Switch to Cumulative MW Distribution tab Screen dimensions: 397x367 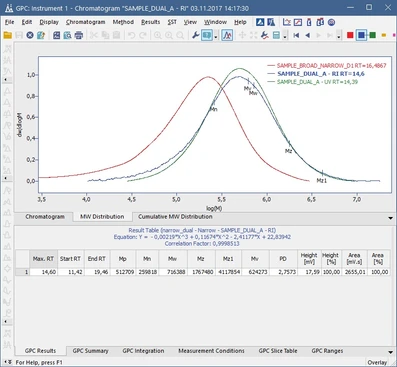pyautogui.click(x=175, y=217)
